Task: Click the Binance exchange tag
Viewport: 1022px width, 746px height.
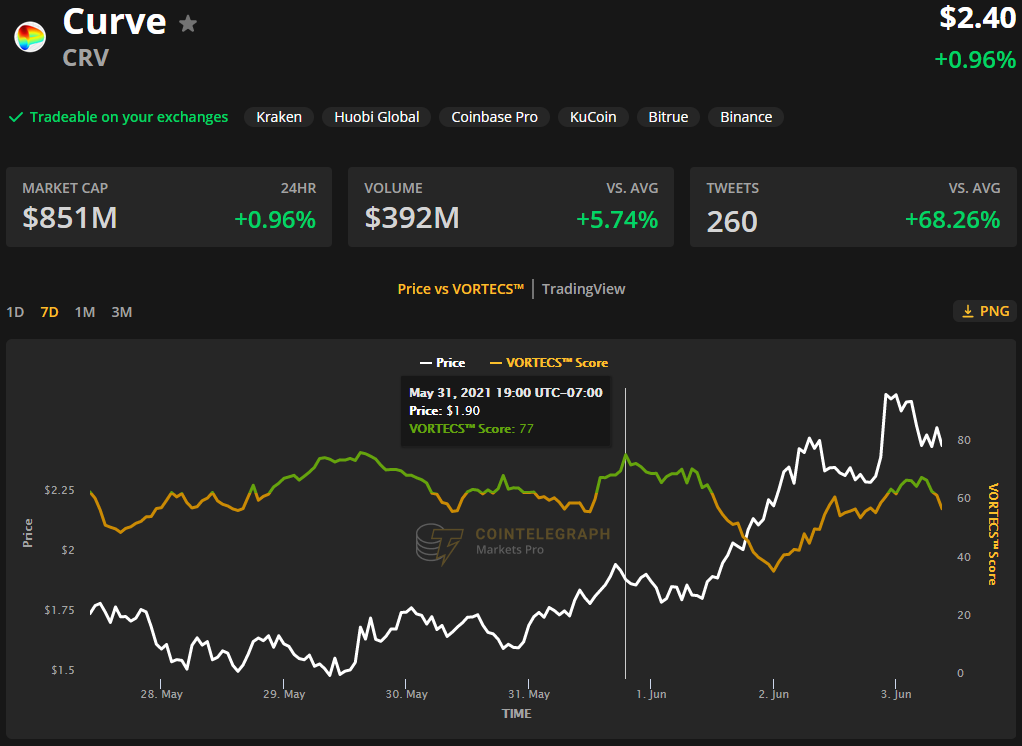Action: [745, 117]
